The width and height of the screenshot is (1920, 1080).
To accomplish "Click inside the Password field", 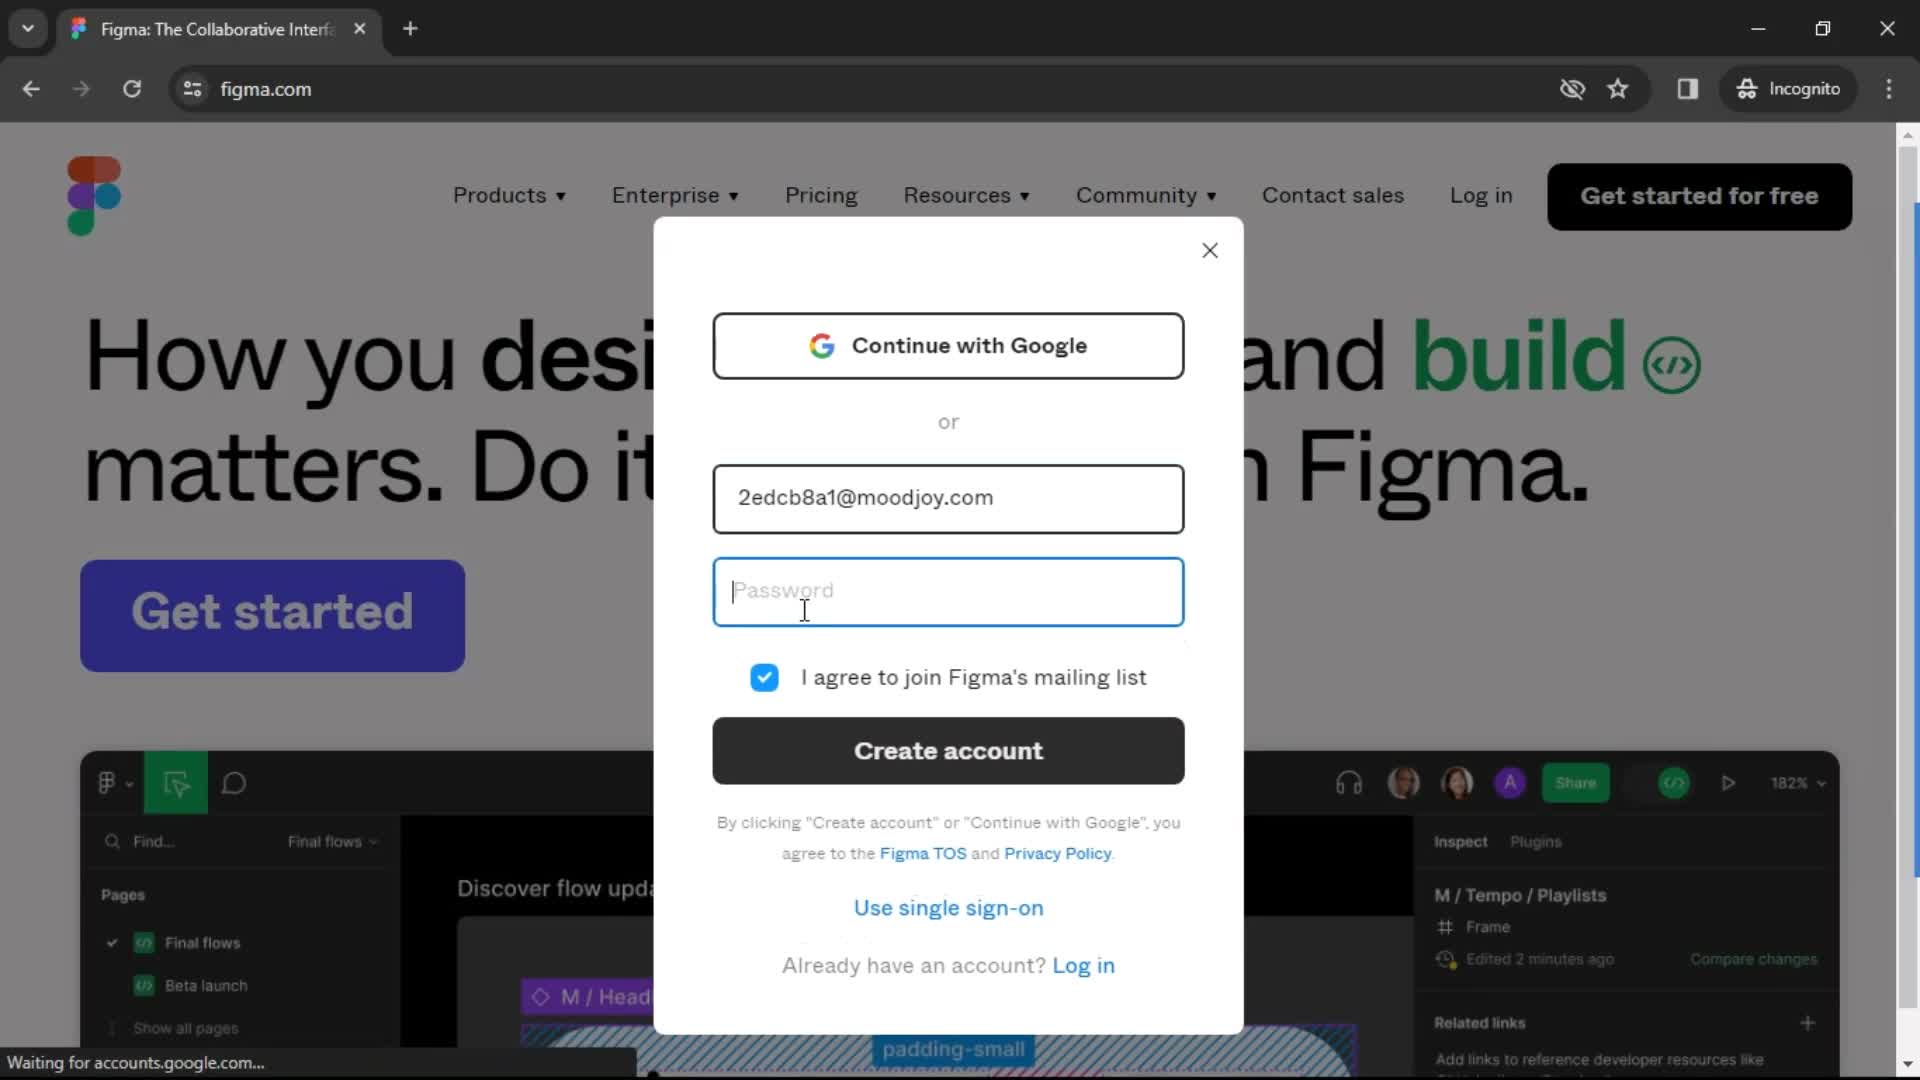I will tap(947, 592).
